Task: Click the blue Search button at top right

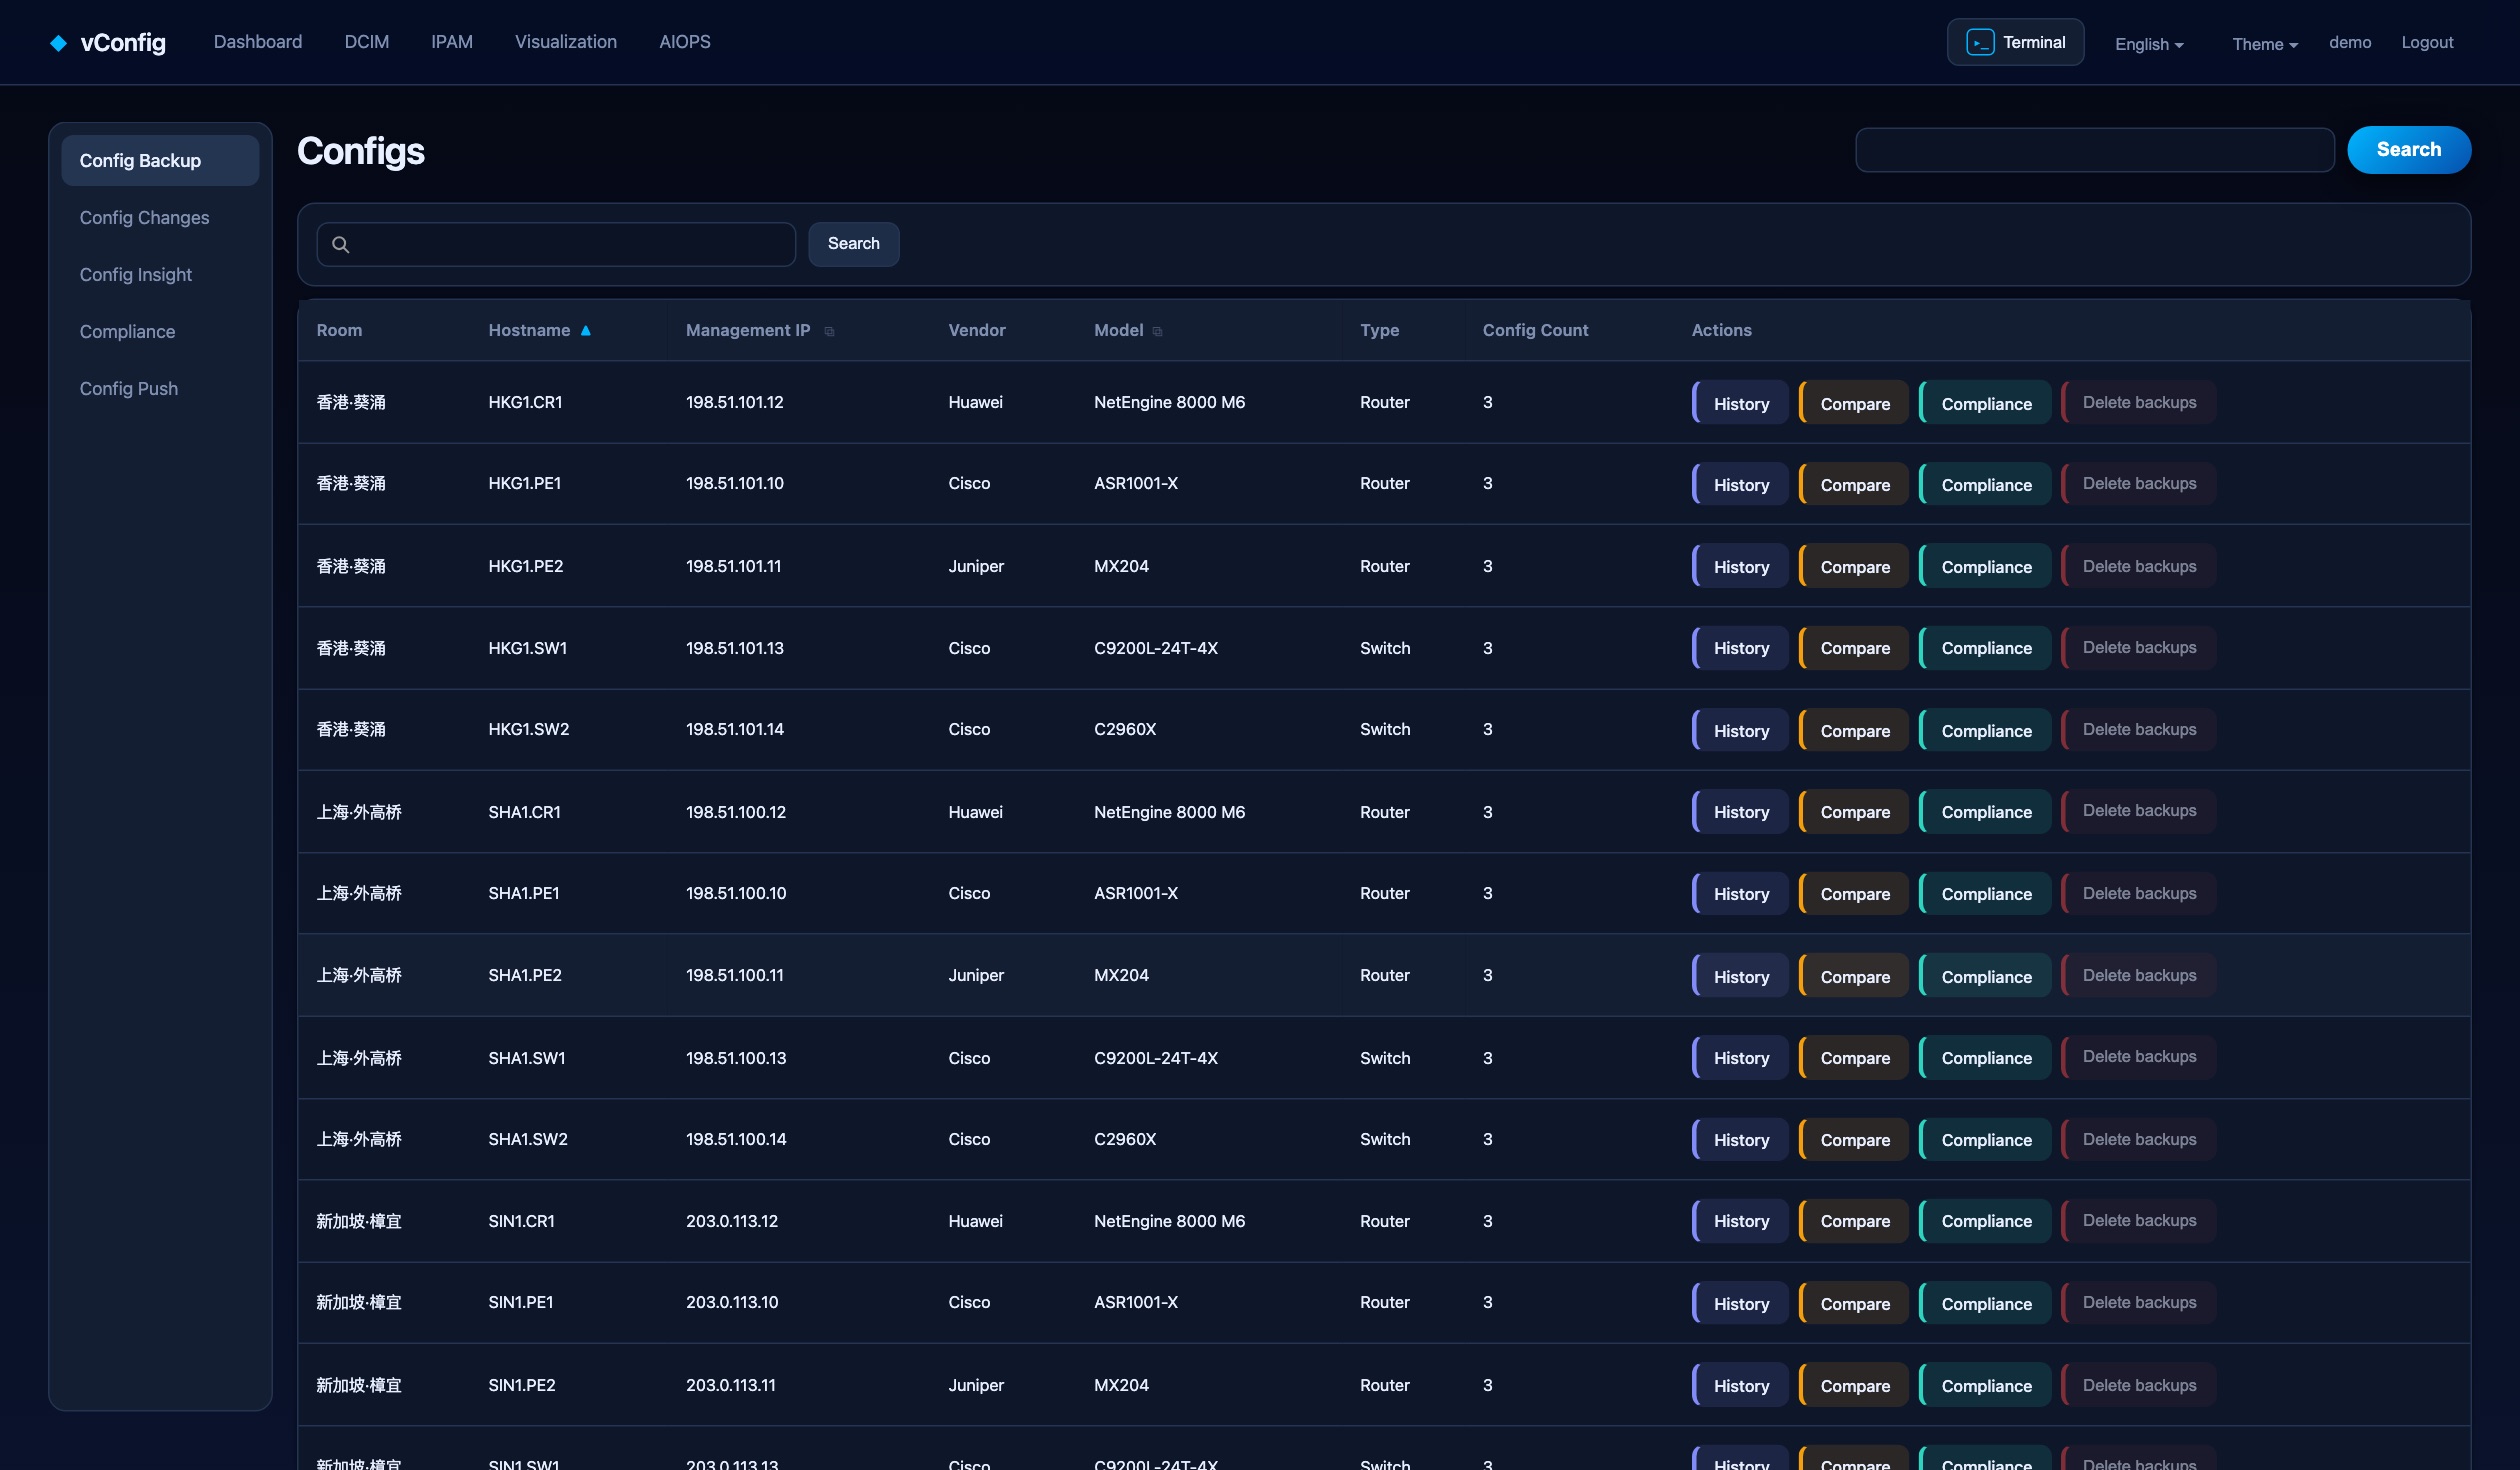Action: pos(2409,150)
